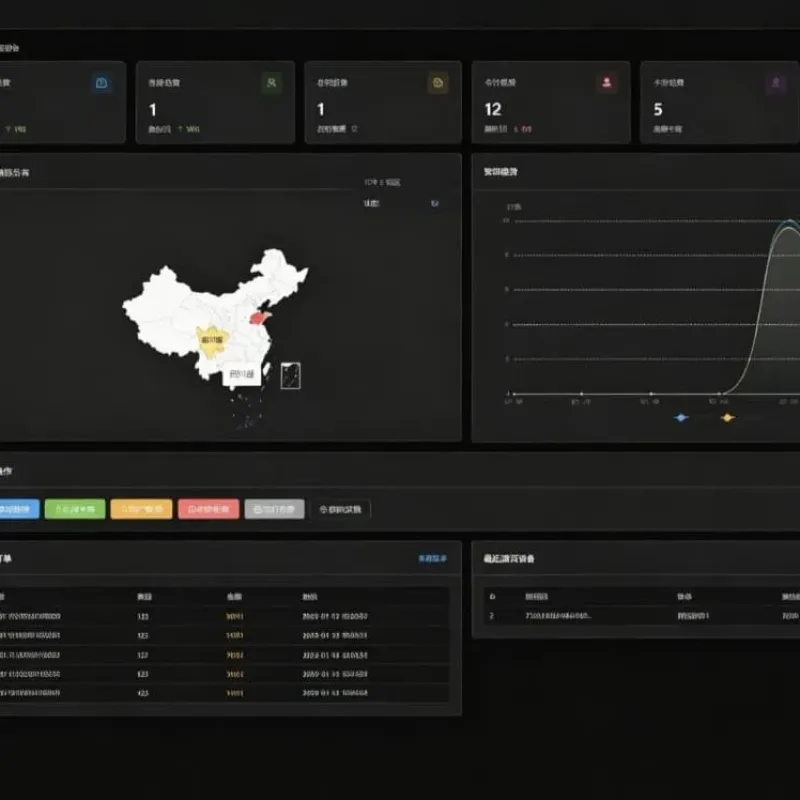Click the green user icon on second card

[271, 83]
